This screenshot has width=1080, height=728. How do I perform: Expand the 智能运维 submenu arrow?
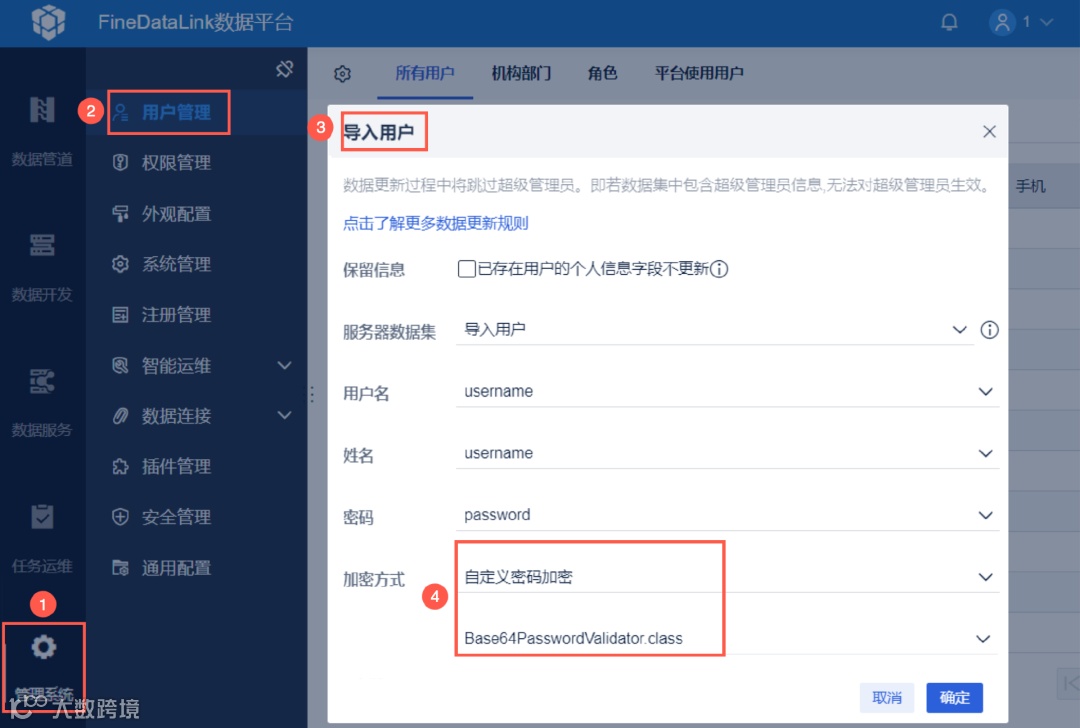pyautogui.click(x=284, y=365)
